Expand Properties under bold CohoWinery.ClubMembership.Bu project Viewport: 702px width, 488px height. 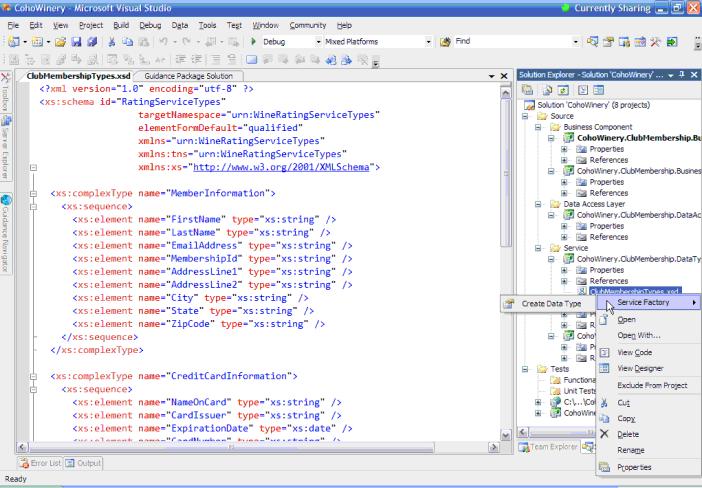point(564,149)
